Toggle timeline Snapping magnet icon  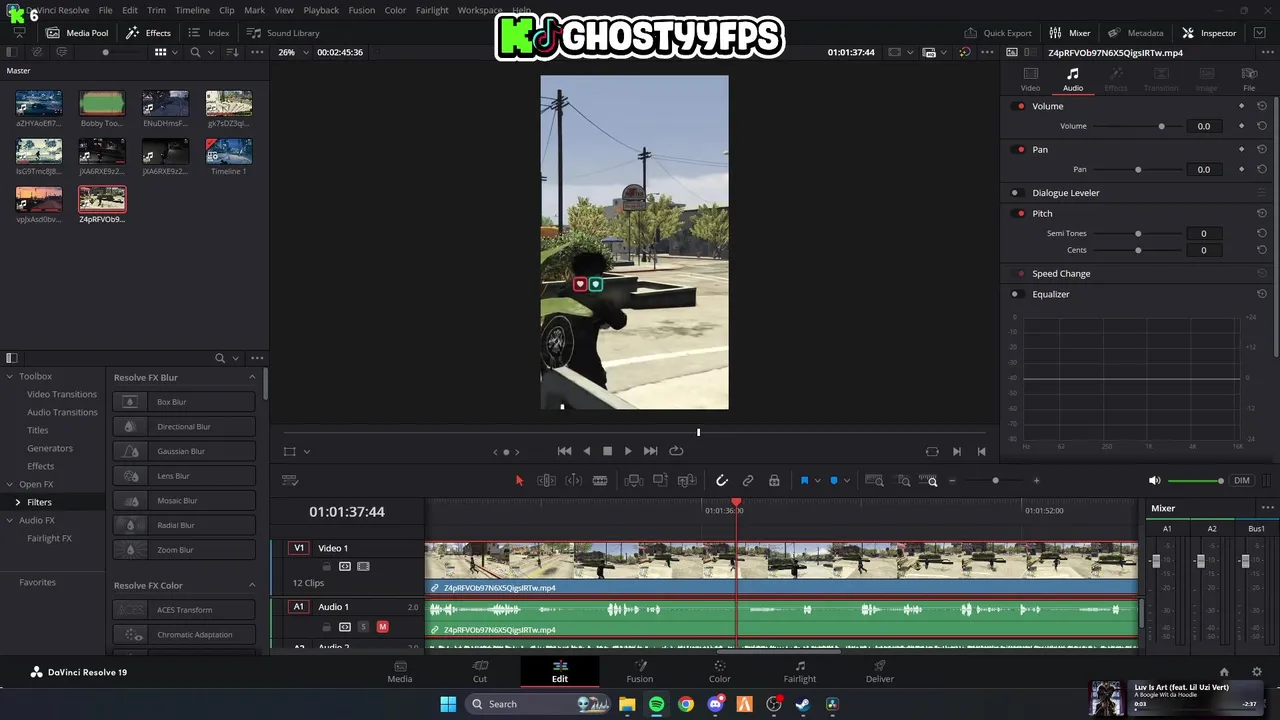pos(722,481)
